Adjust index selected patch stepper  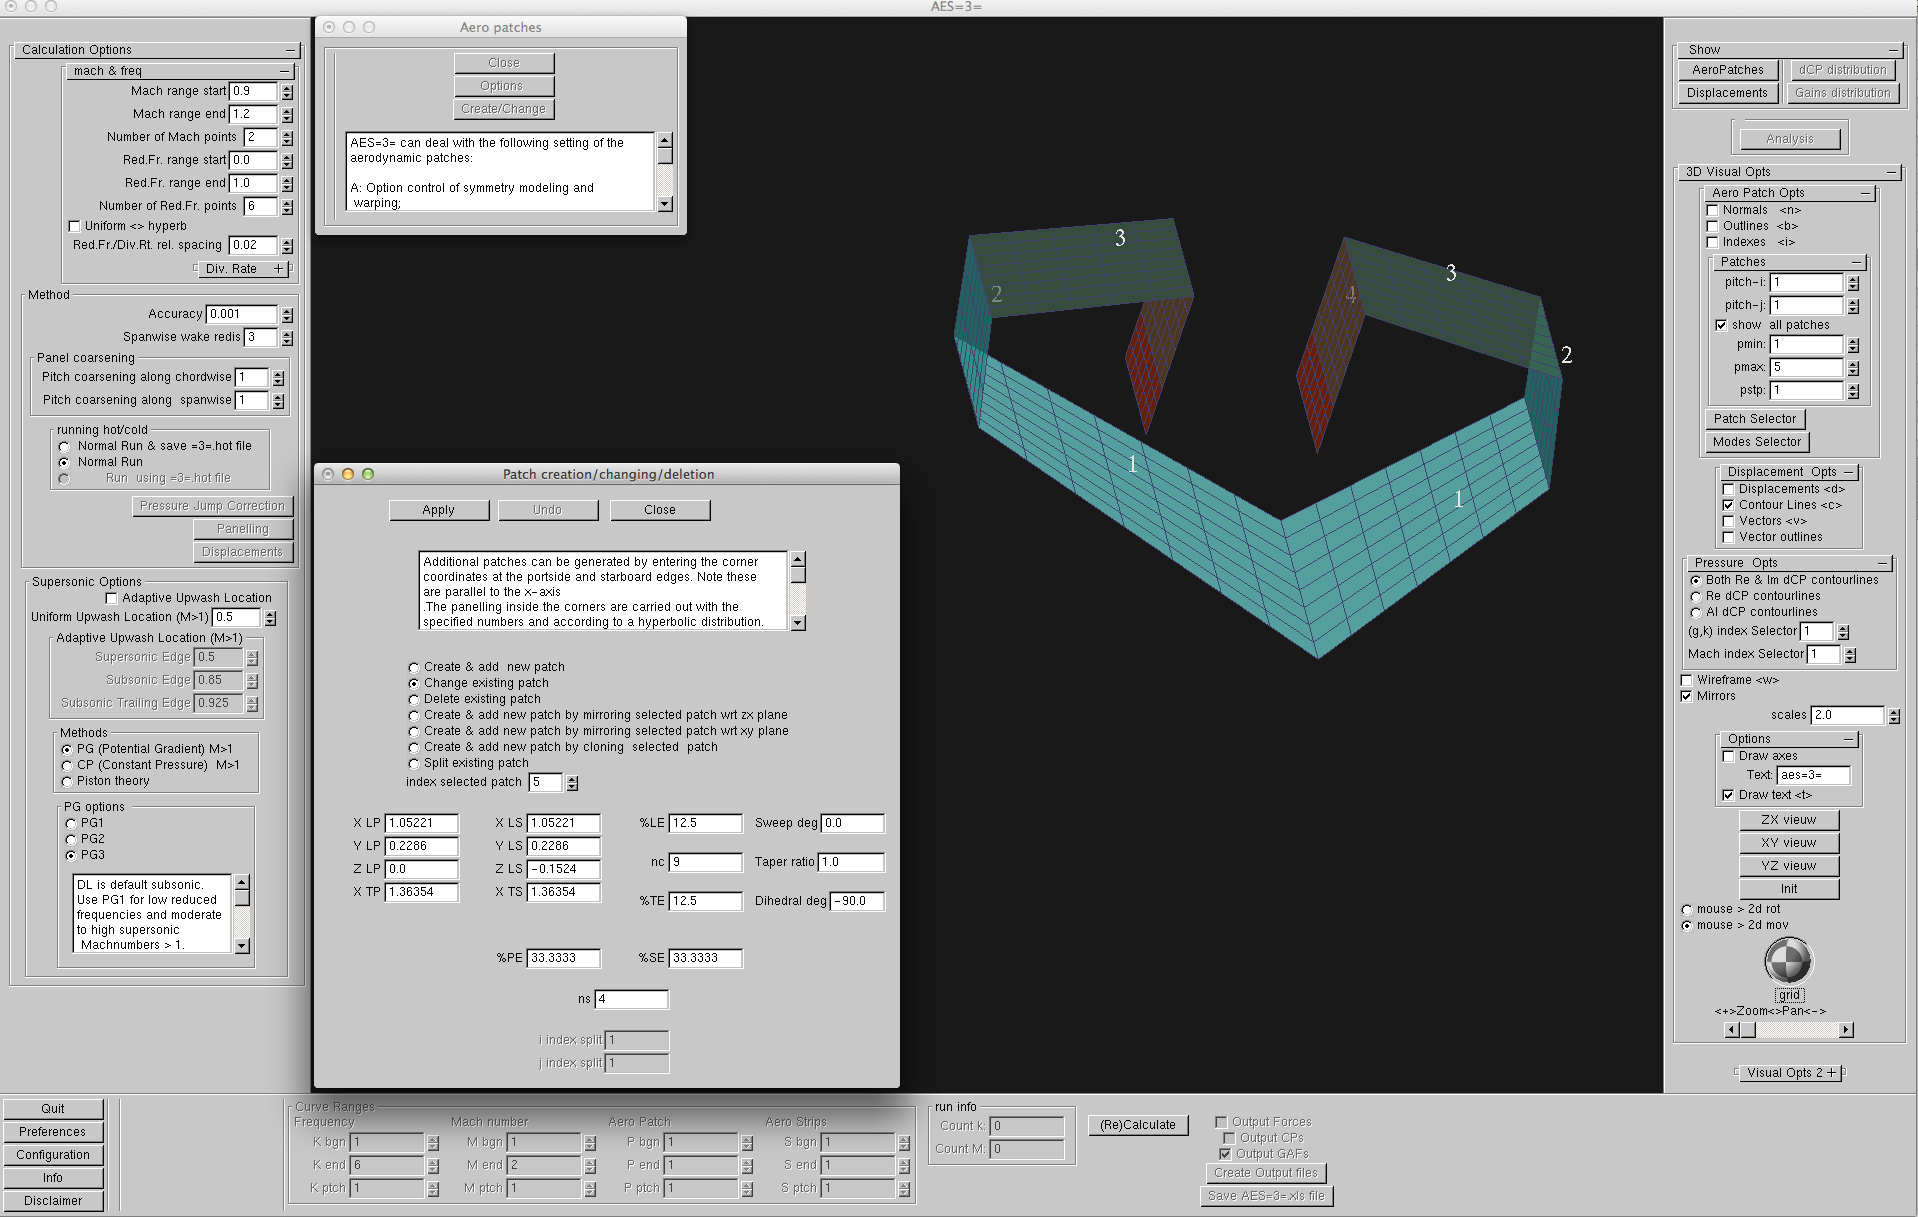(x=572, y=783)
